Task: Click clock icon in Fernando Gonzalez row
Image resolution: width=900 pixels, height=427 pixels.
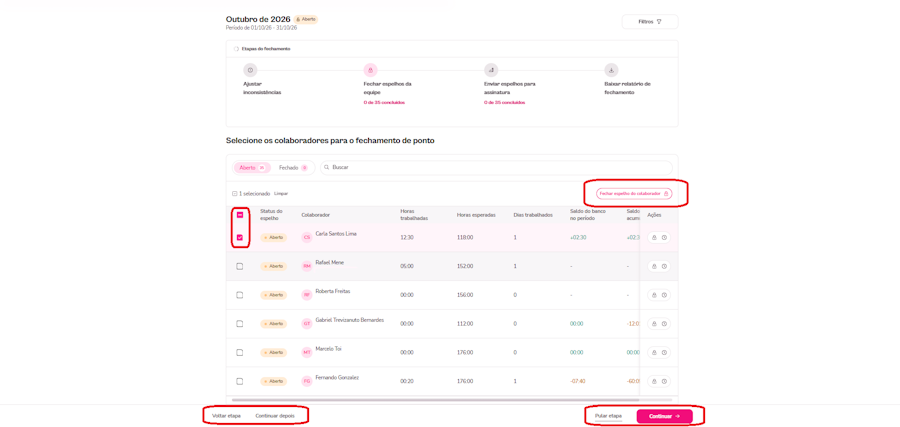Action: (x=664, y=381)
